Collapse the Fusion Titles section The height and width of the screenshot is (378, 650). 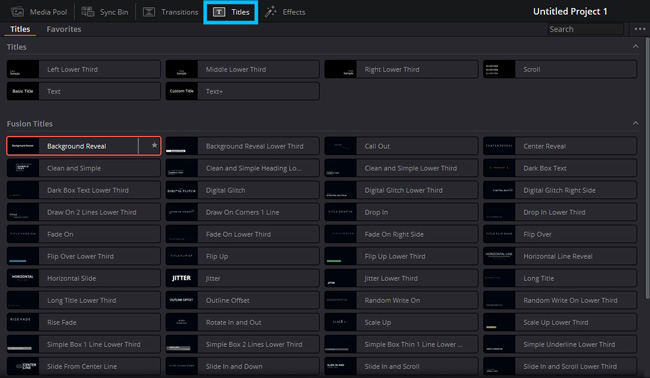click(635, 123)
